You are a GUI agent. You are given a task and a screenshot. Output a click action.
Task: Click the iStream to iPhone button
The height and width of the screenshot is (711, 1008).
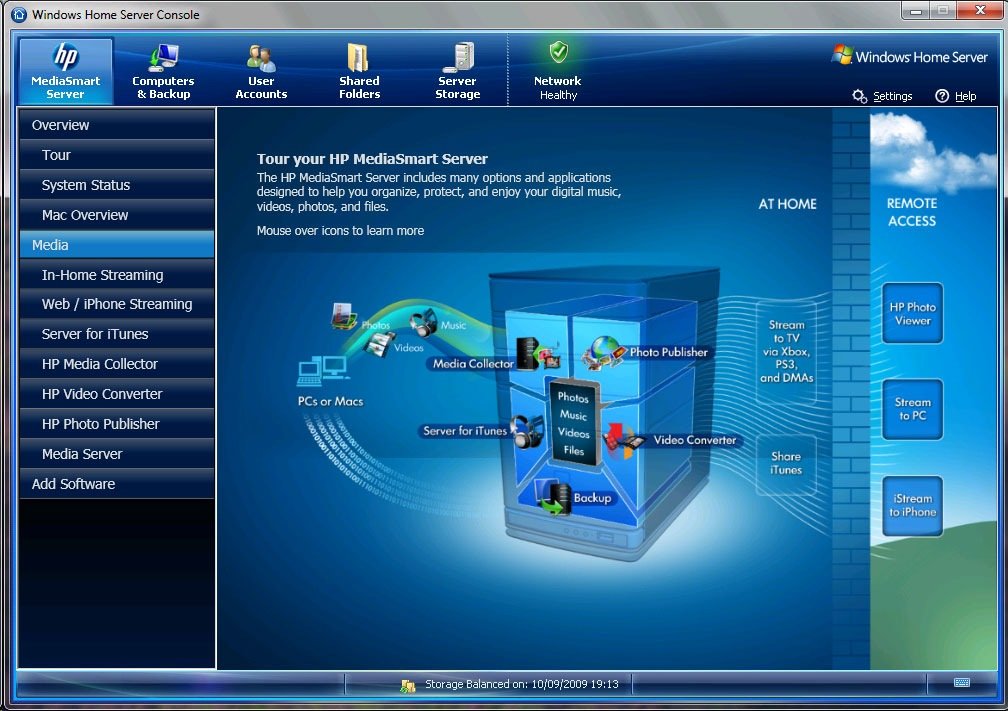(912, 505)
